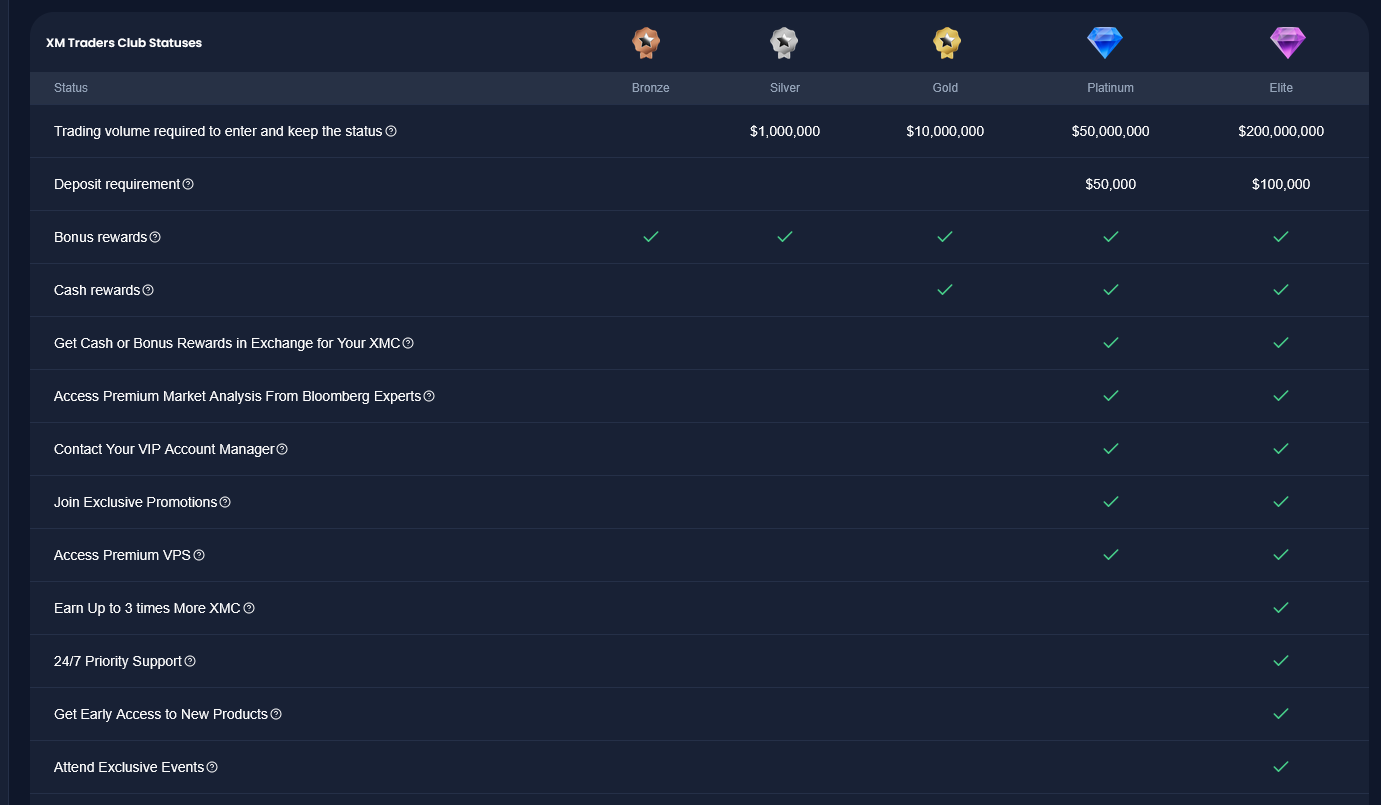Click Platinum checkmark in VIP Account Manager row
The height and width of the screenshot is (805, 1381).
[x=1110, y=448]
